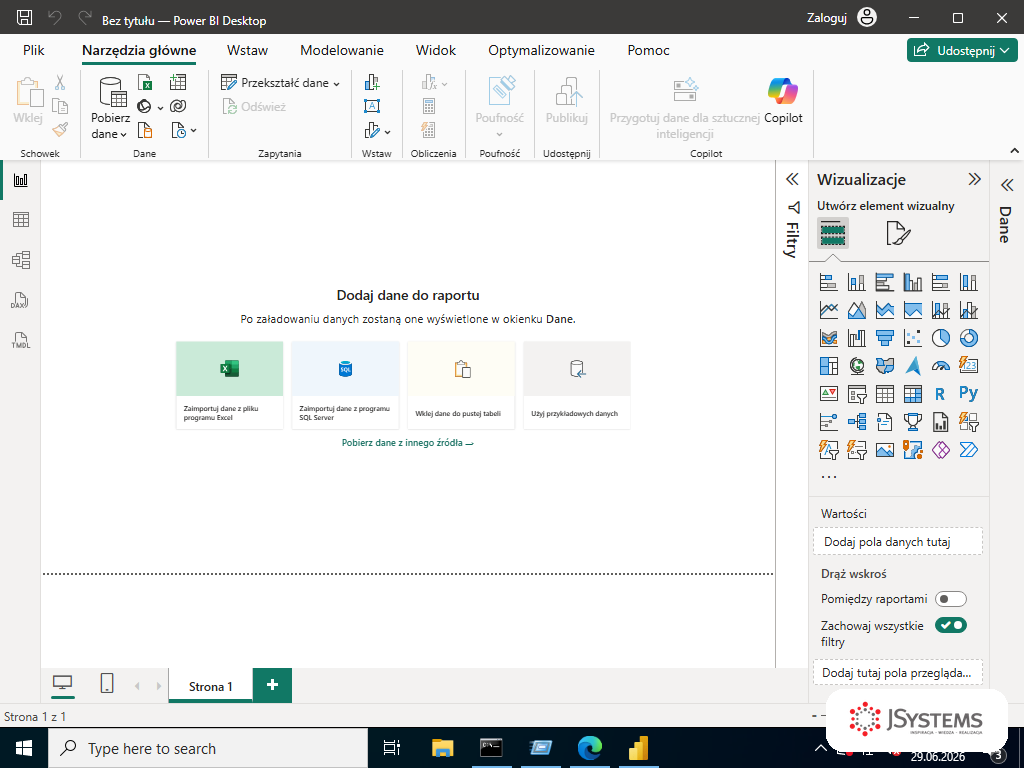Select the Excel workbook data source icon in the ribbon
The width and height of the screenshot is (1024, 768).
click(x=145, y=82)
